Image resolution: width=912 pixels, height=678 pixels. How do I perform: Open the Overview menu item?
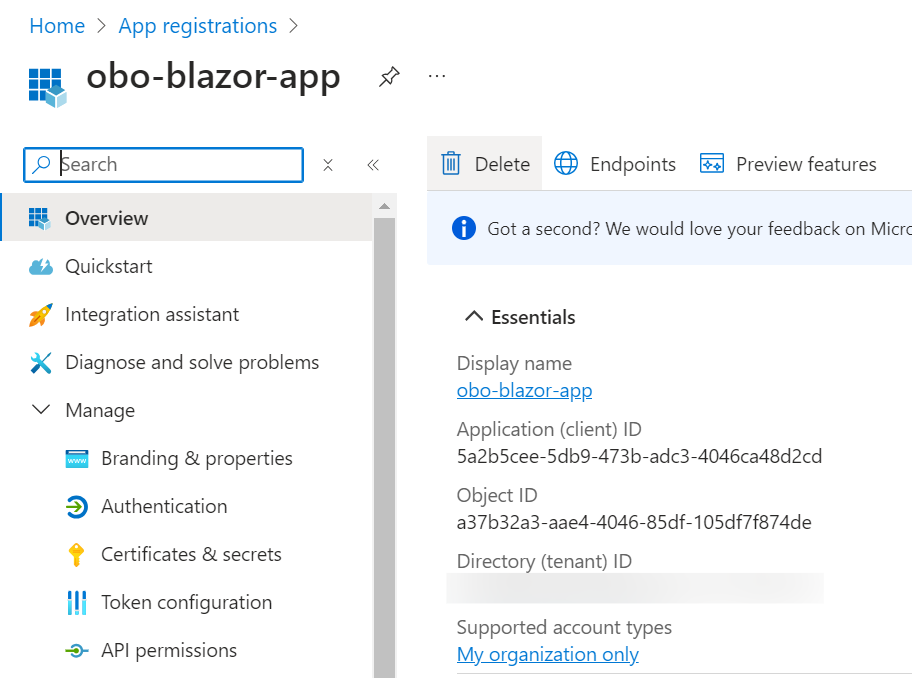pyautogui.click(x=187, y=218)
